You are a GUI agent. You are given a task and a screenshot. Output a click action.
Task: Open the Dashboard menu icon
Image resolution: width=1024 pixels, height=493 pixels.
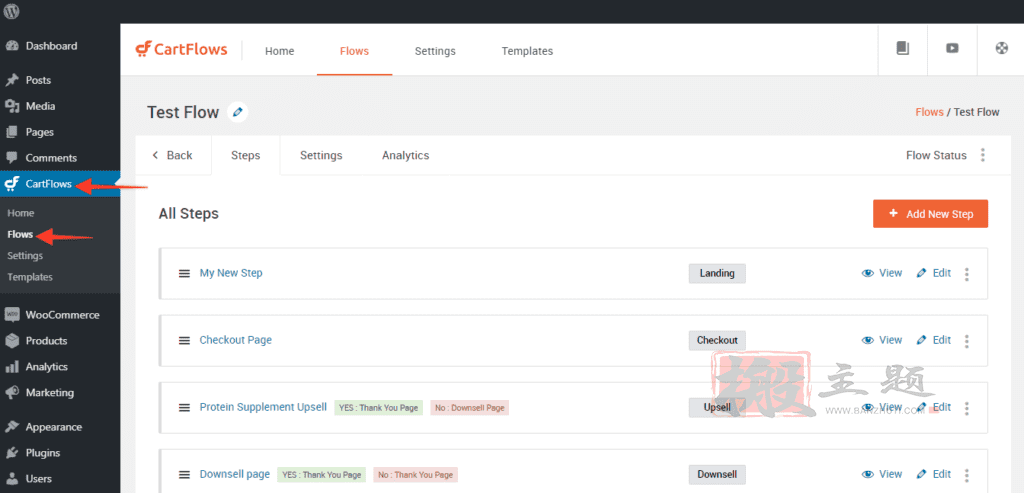click(x=12, y=46)
